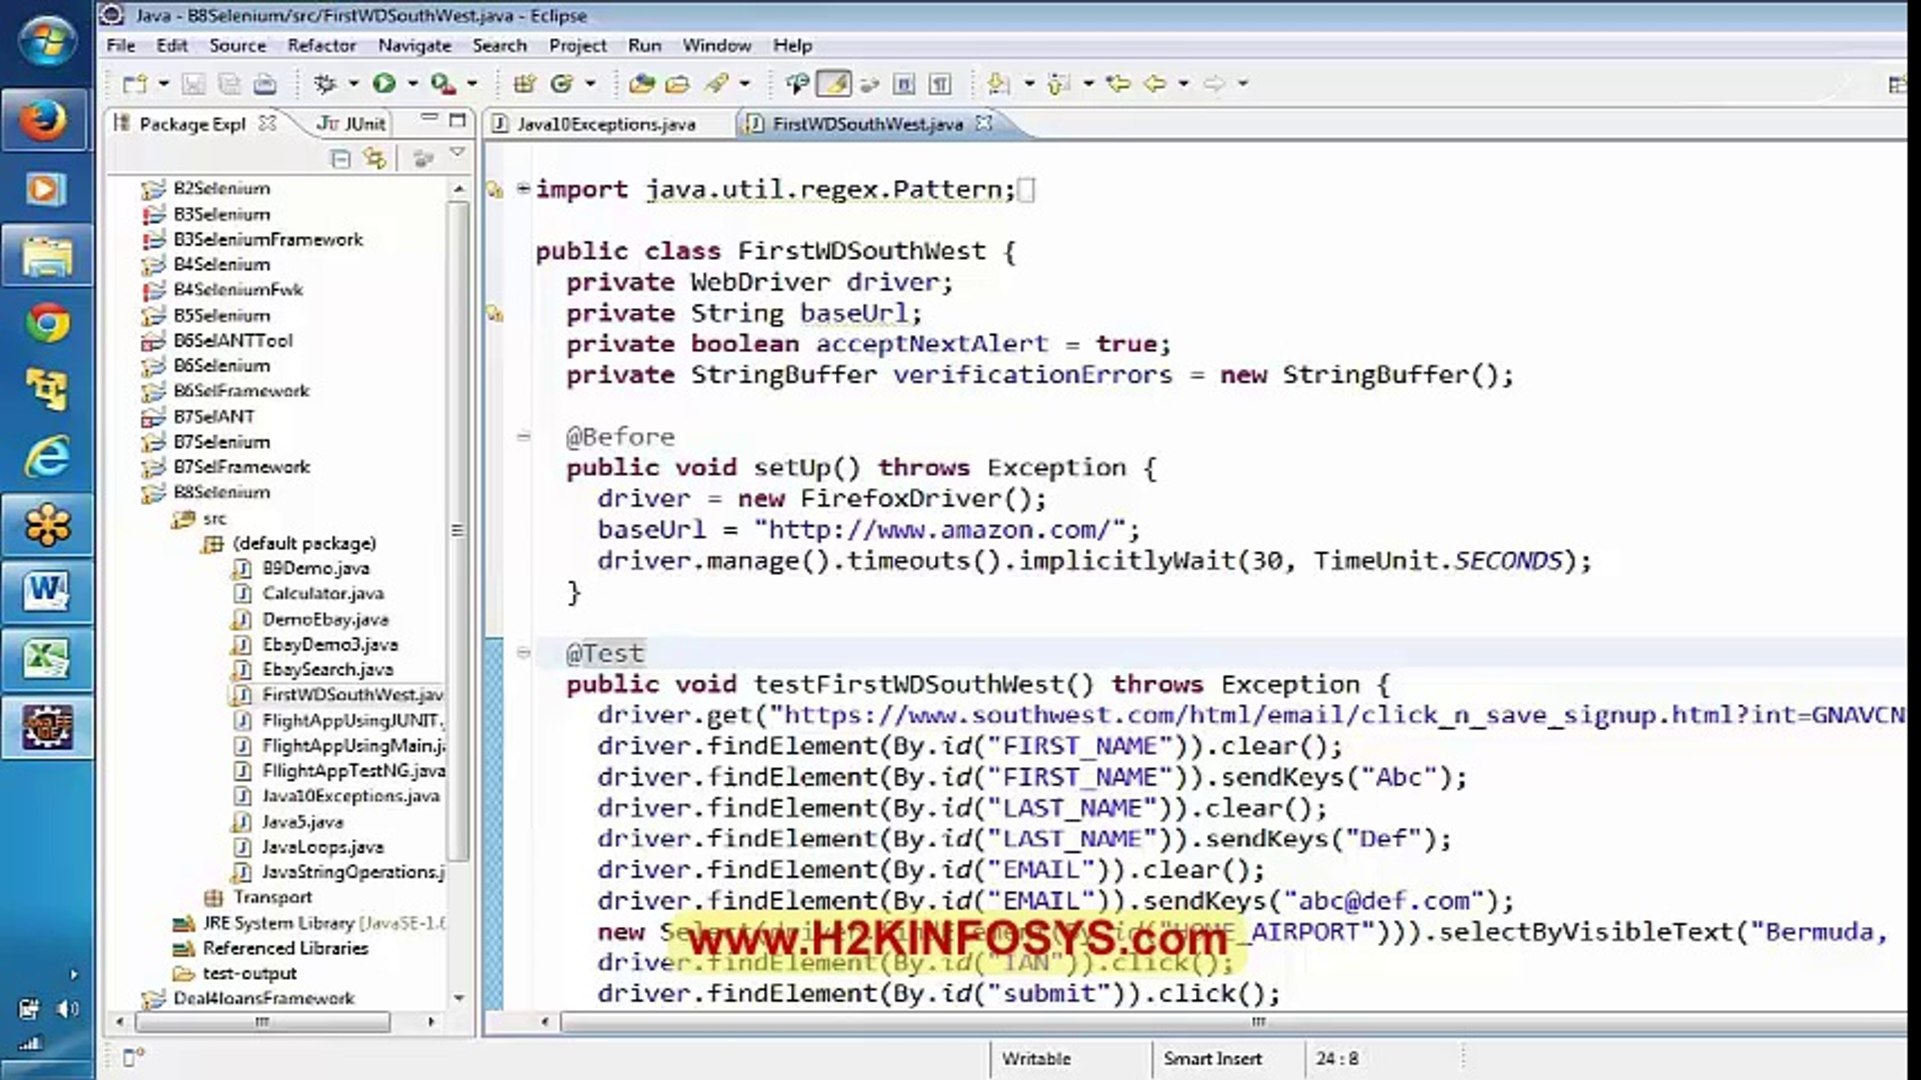
Task: Click the Package Explorer vertical scrollbar
Action: [458, 530]
